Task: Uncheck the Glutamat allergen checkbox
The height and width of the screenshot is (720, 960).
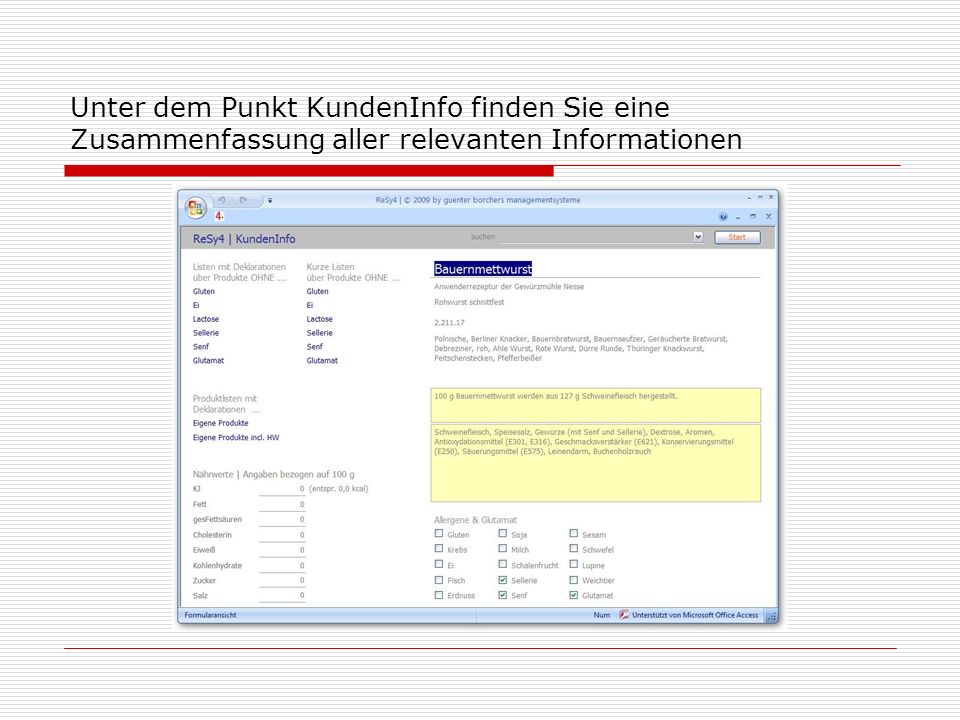Action: [x=574, y=595]
